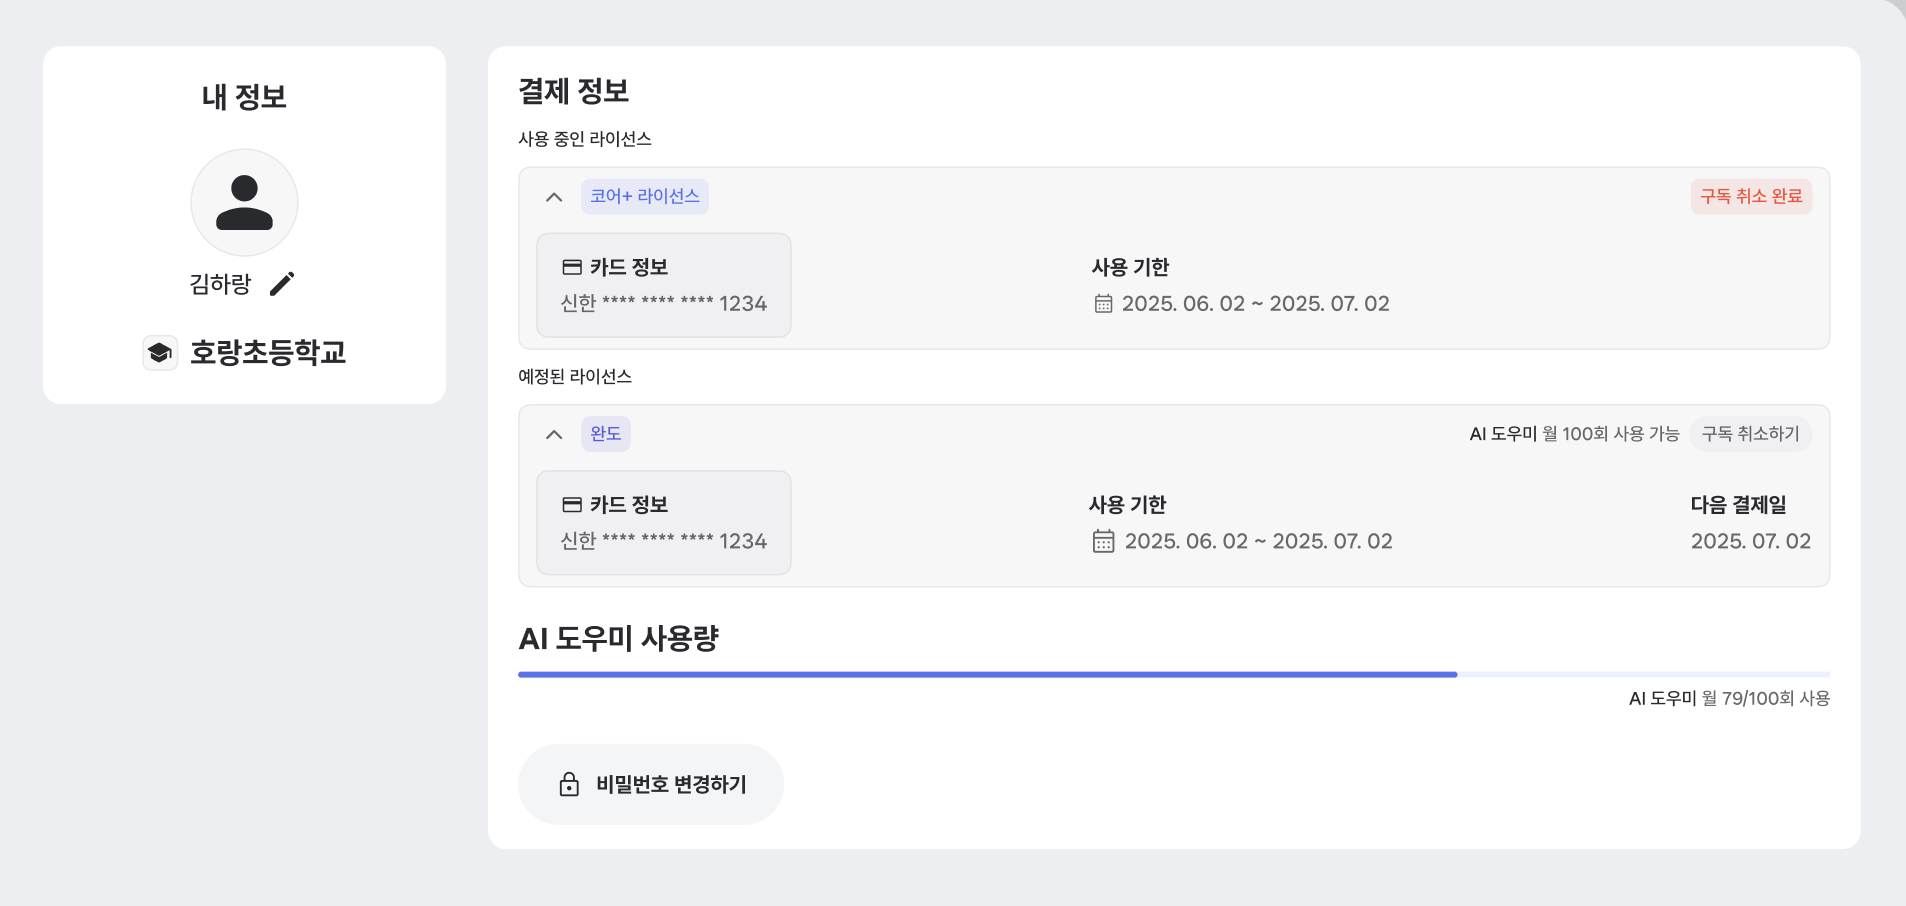The width and height of the screenshot is (1906, 906).
Task: Click the 구독 취소 완료 status badge
Action: coord(1751,196)
